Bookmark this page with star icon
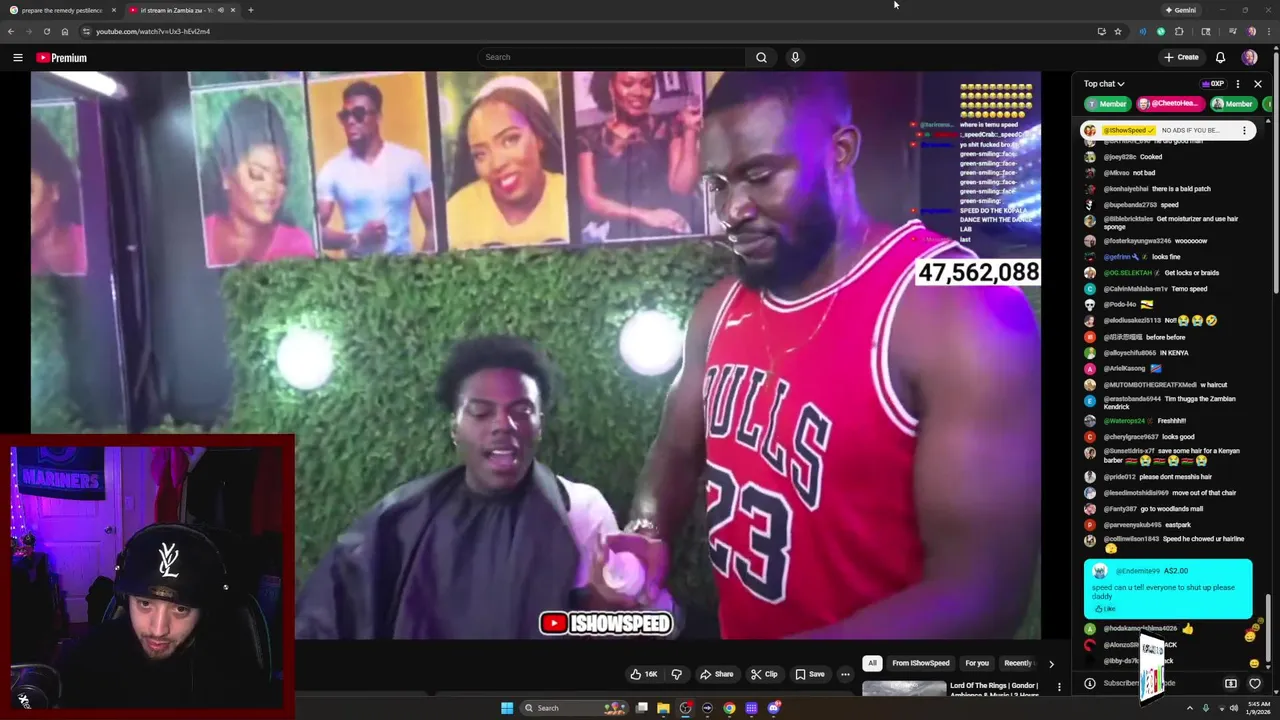 coord(1118,31)
